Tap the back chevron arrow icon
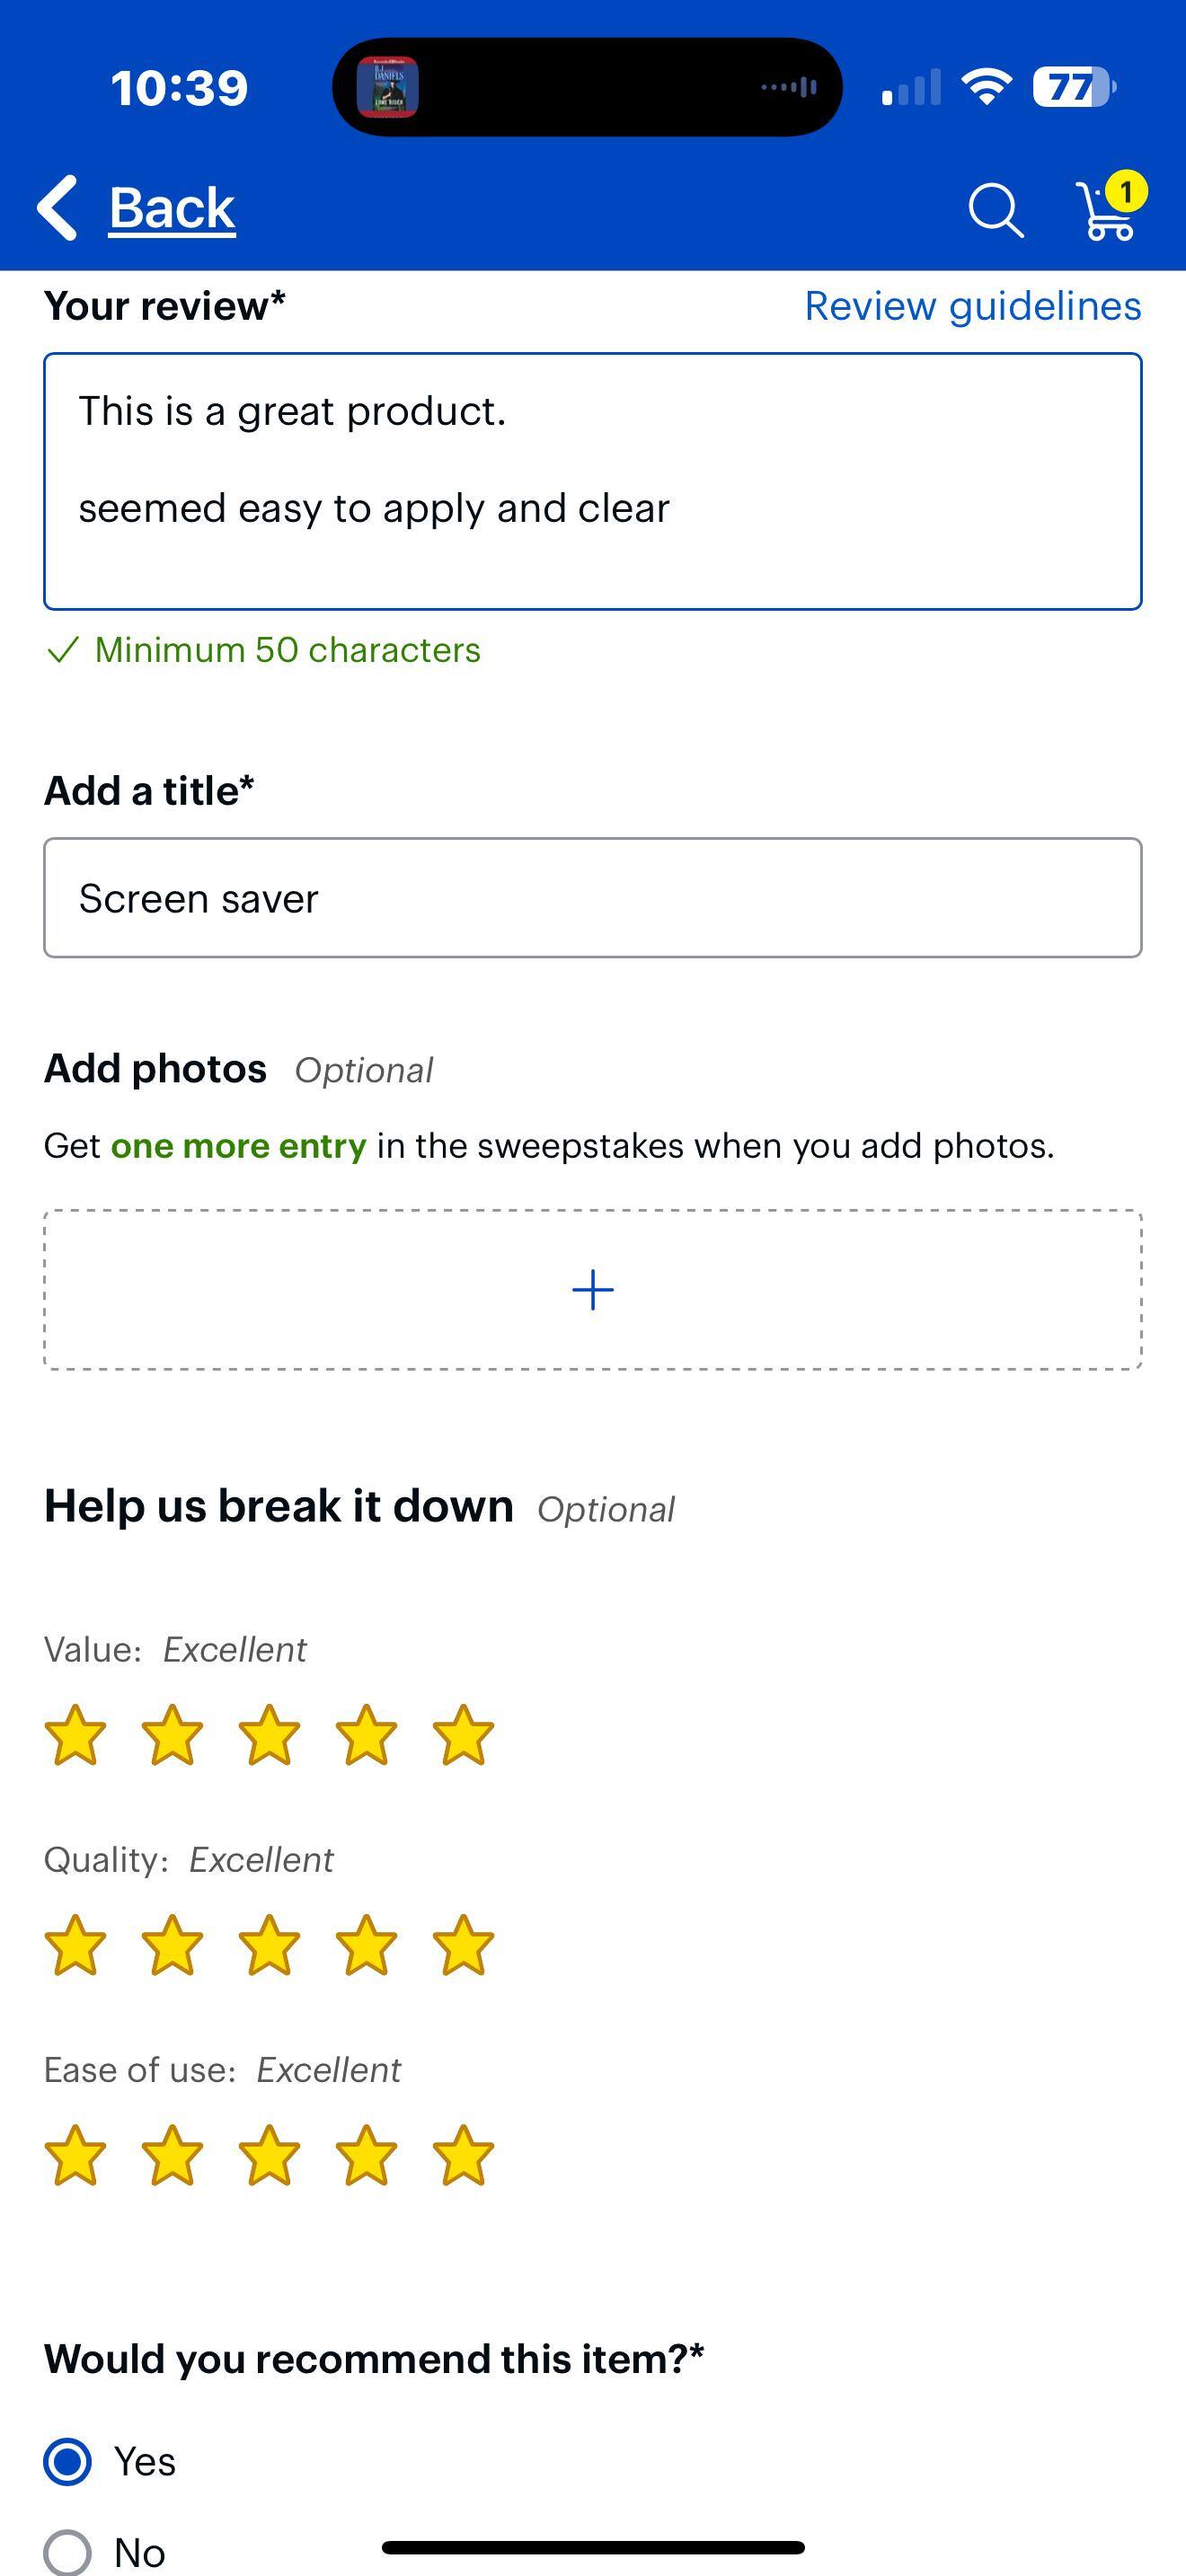Screen dimensions: 1186x2576 57,207
